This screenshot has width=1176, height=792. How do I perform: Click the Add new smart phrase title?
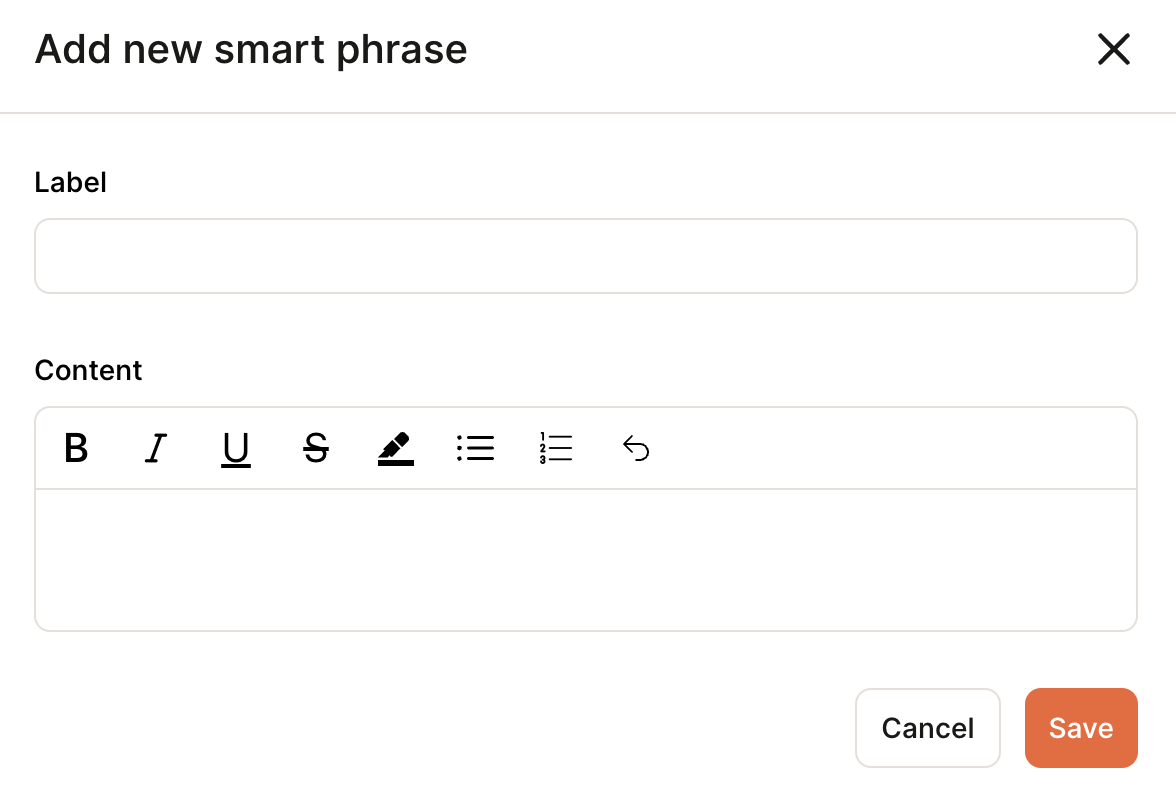(x=251, y=50)
